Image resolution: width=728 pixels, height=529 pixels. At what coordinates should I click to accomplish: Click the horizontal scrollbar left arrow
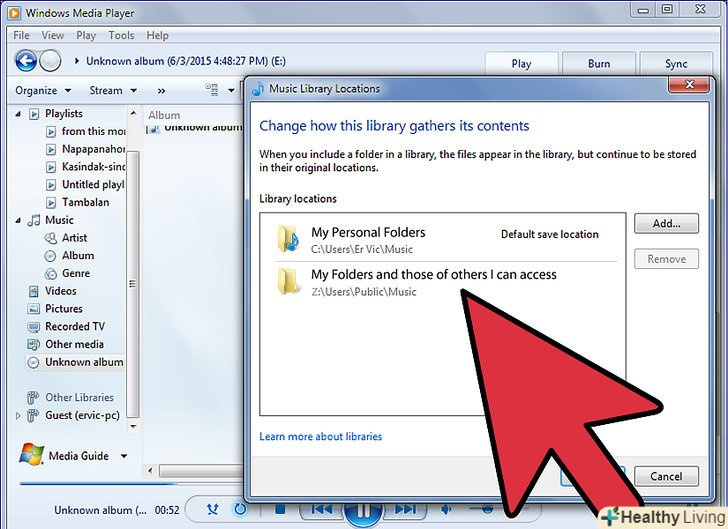[x=150, y=470]
